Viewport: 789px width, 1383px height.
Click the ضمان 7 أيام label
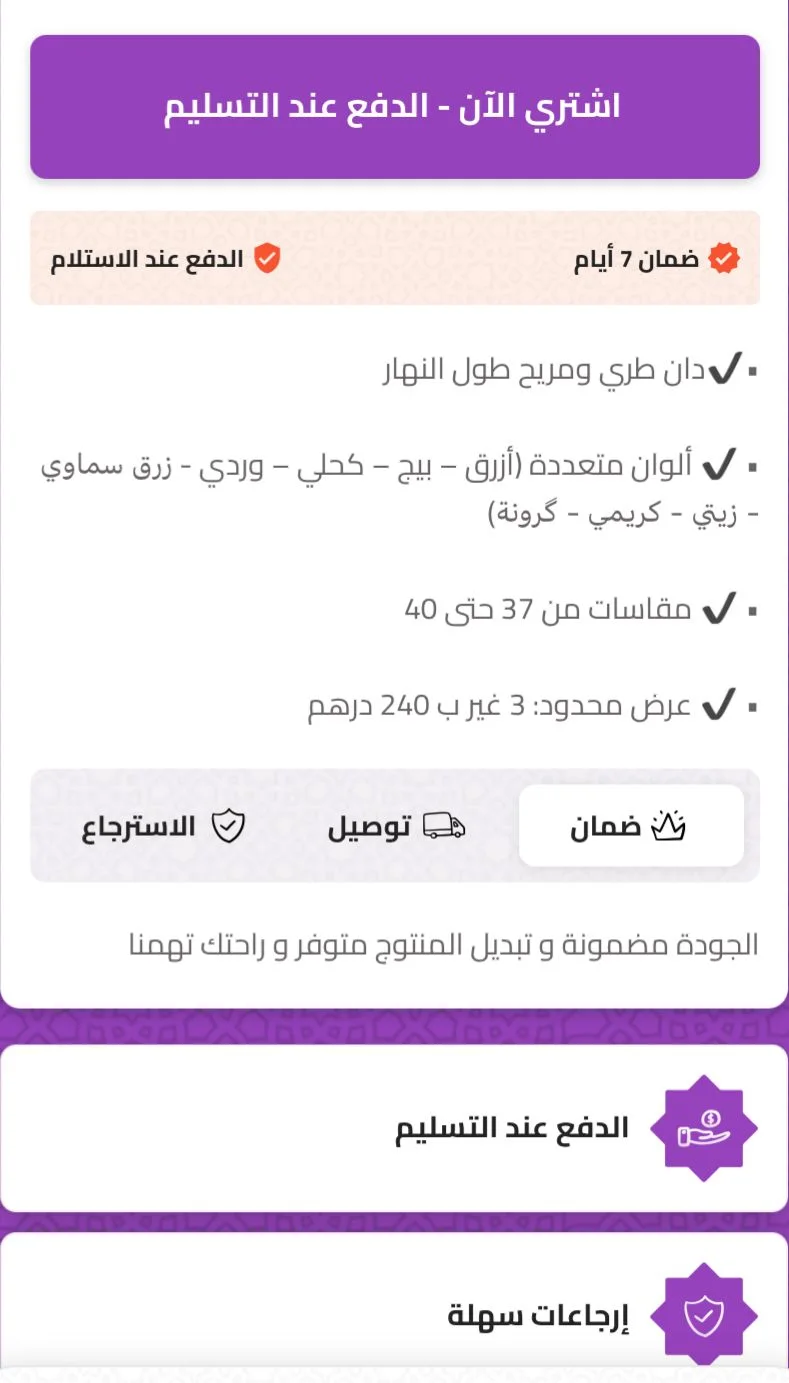(x=636, y=260)
